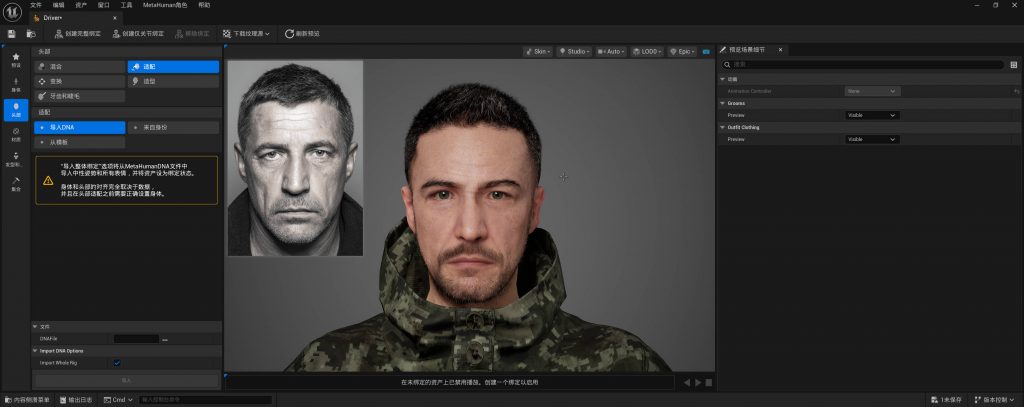Screen dimensions: 1024x407
Task: Click the blue camera icon in viewport toolbar
Action: [706, 51]
